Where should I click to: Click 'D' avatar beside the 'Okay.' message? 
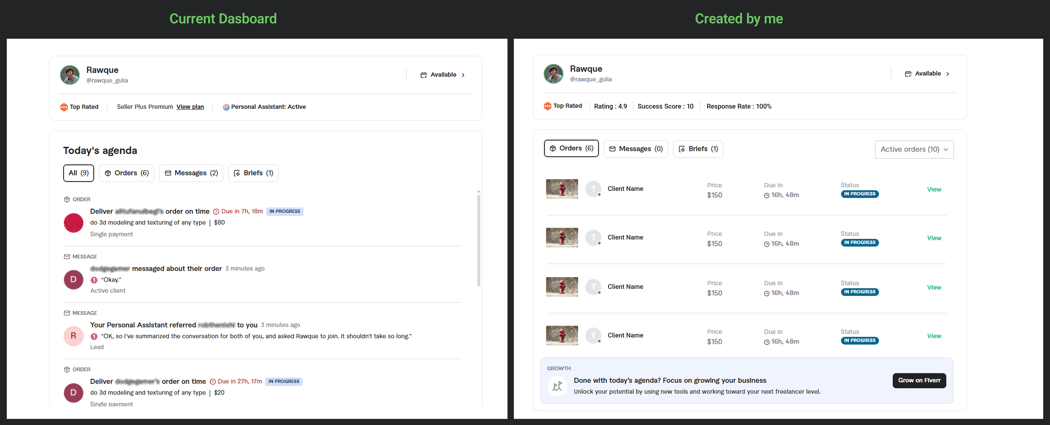tap(74, 280)
